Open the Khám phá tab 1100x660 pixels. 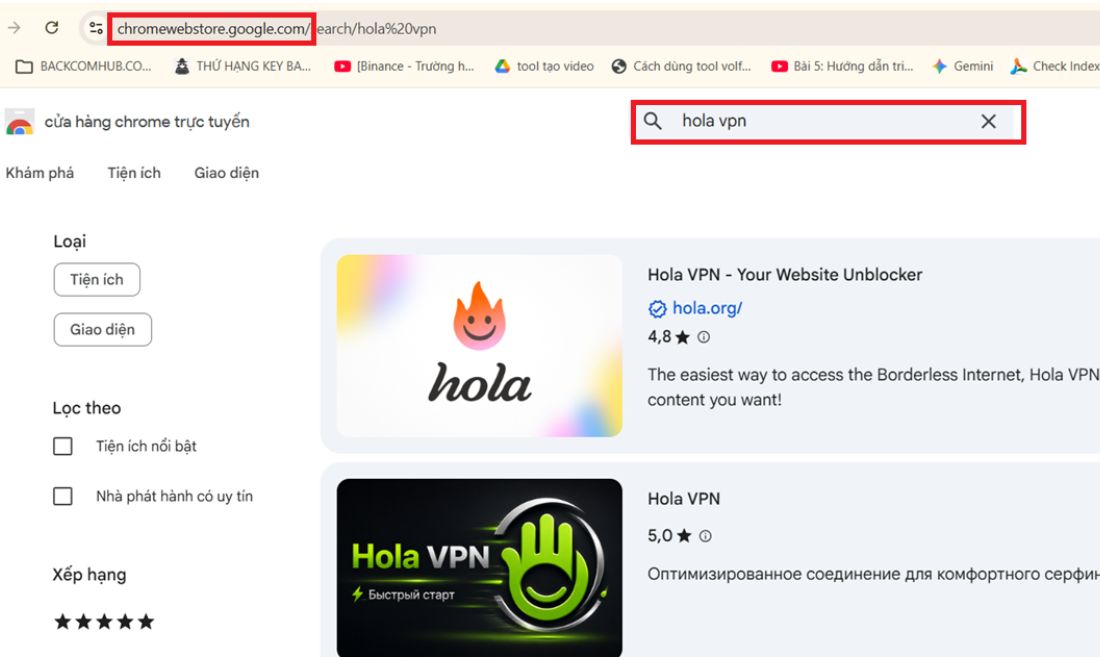pyautogui.click(x=40, y=173)
